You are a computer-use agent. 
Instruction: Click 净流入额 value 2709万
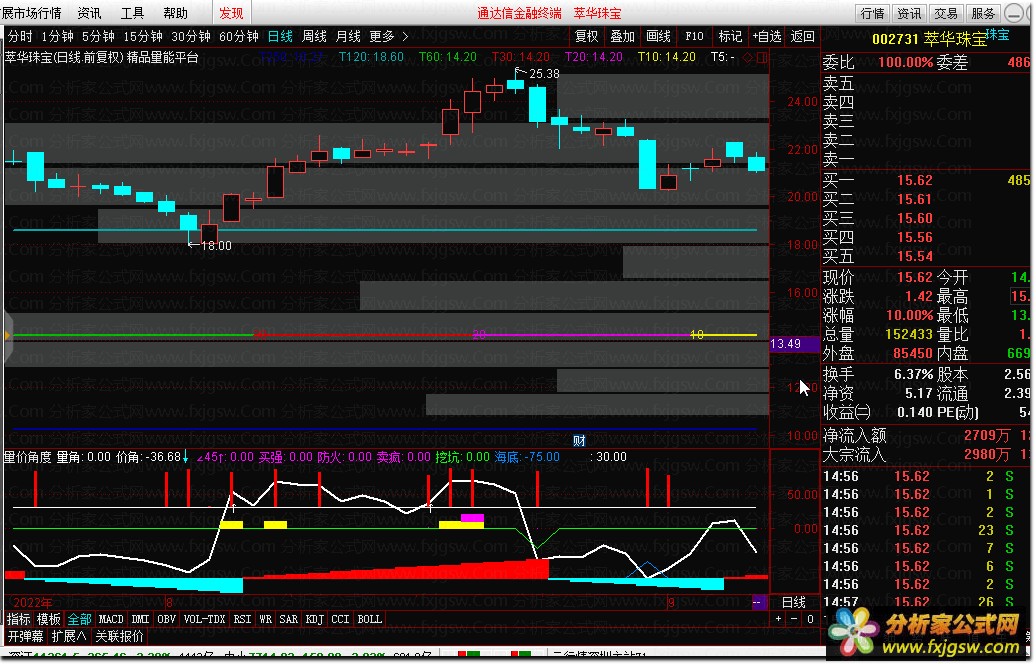pyautogui.click(x=986, y=435)
